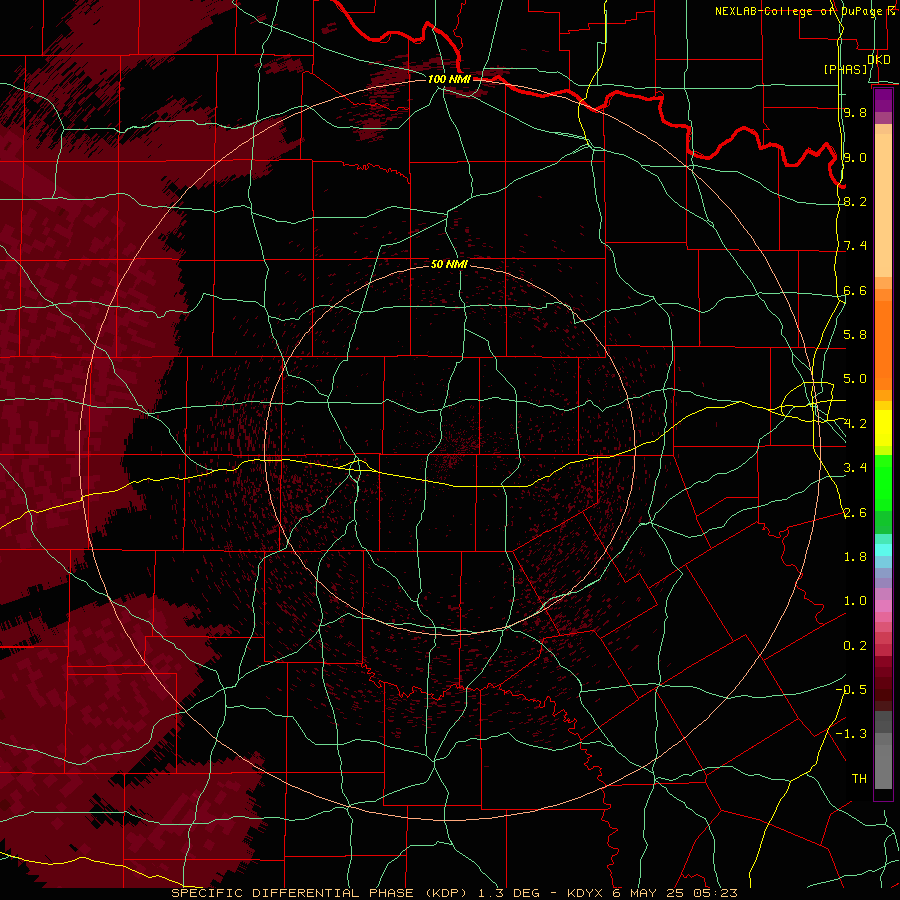Pick the dark maroon color bar segment
Screen dimensions: 900x900
point(883,689)
